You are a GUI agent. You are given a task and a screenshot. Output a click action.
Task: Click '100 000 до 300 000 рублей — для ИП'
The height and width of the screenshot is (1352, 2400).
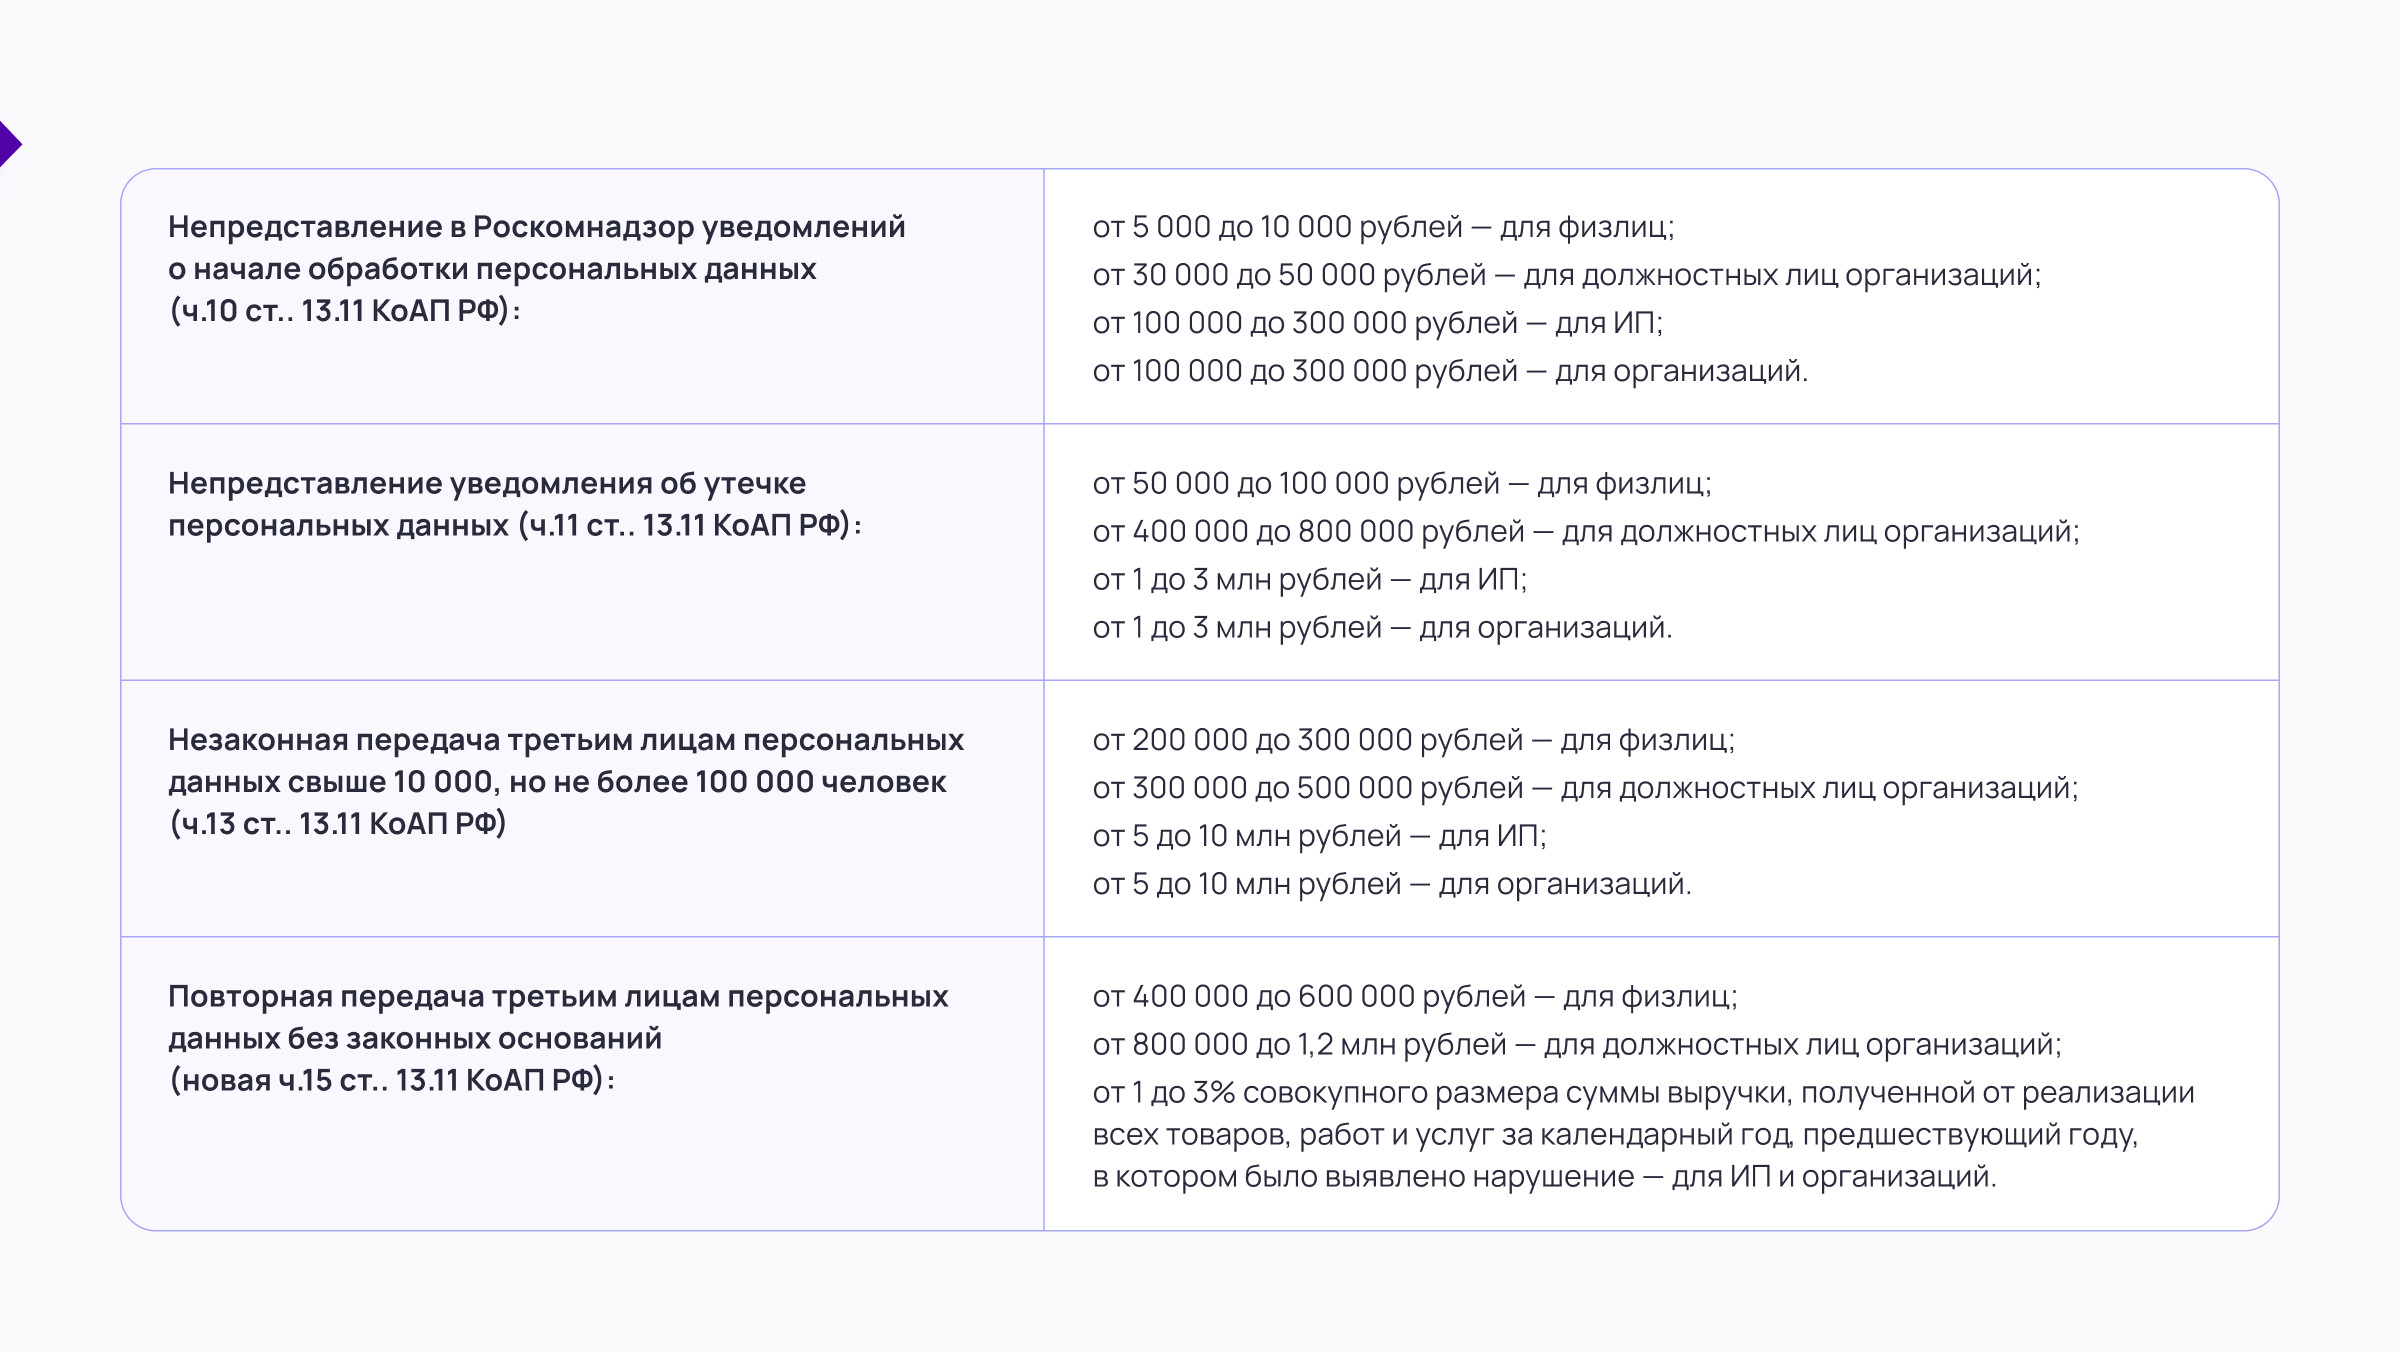click(1376, 323)
